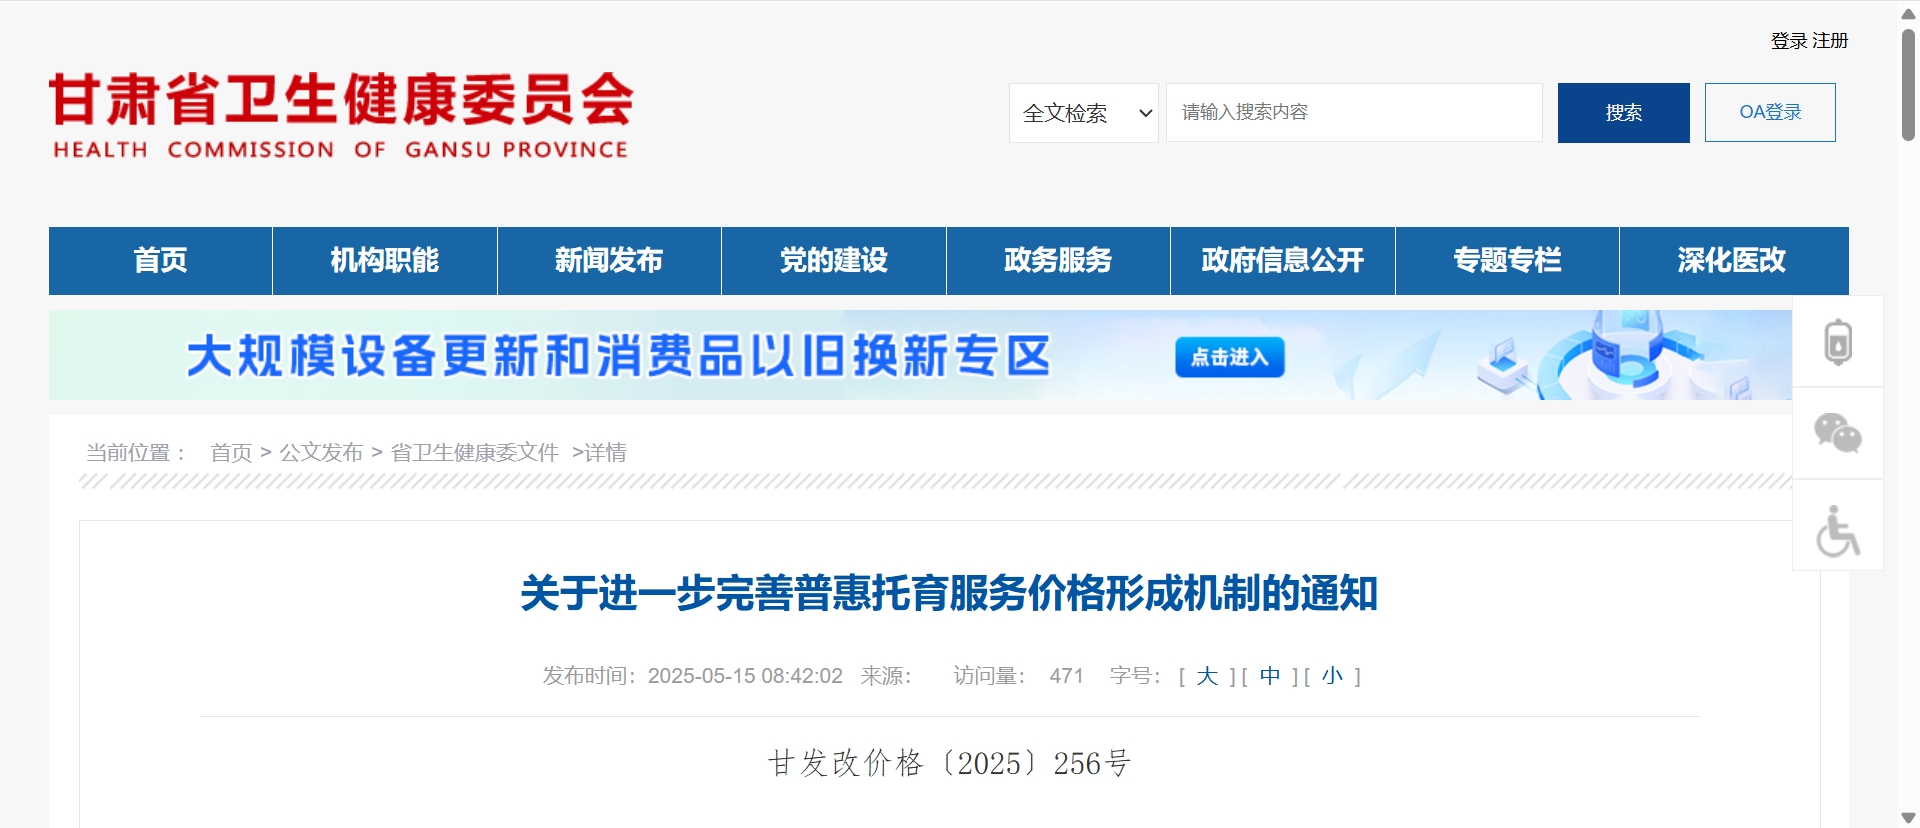This screenshot has width=1920, height=828.
Task: Open the WeChat icon in sidebar
Action: 1838,433
